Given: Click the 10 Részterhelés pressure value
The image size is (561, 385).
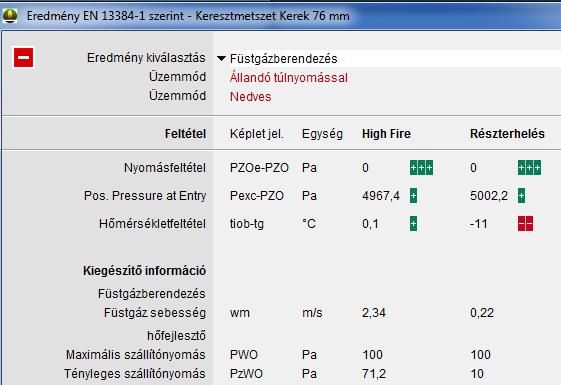Looking at the screenshot, I should tap(477, 374).
